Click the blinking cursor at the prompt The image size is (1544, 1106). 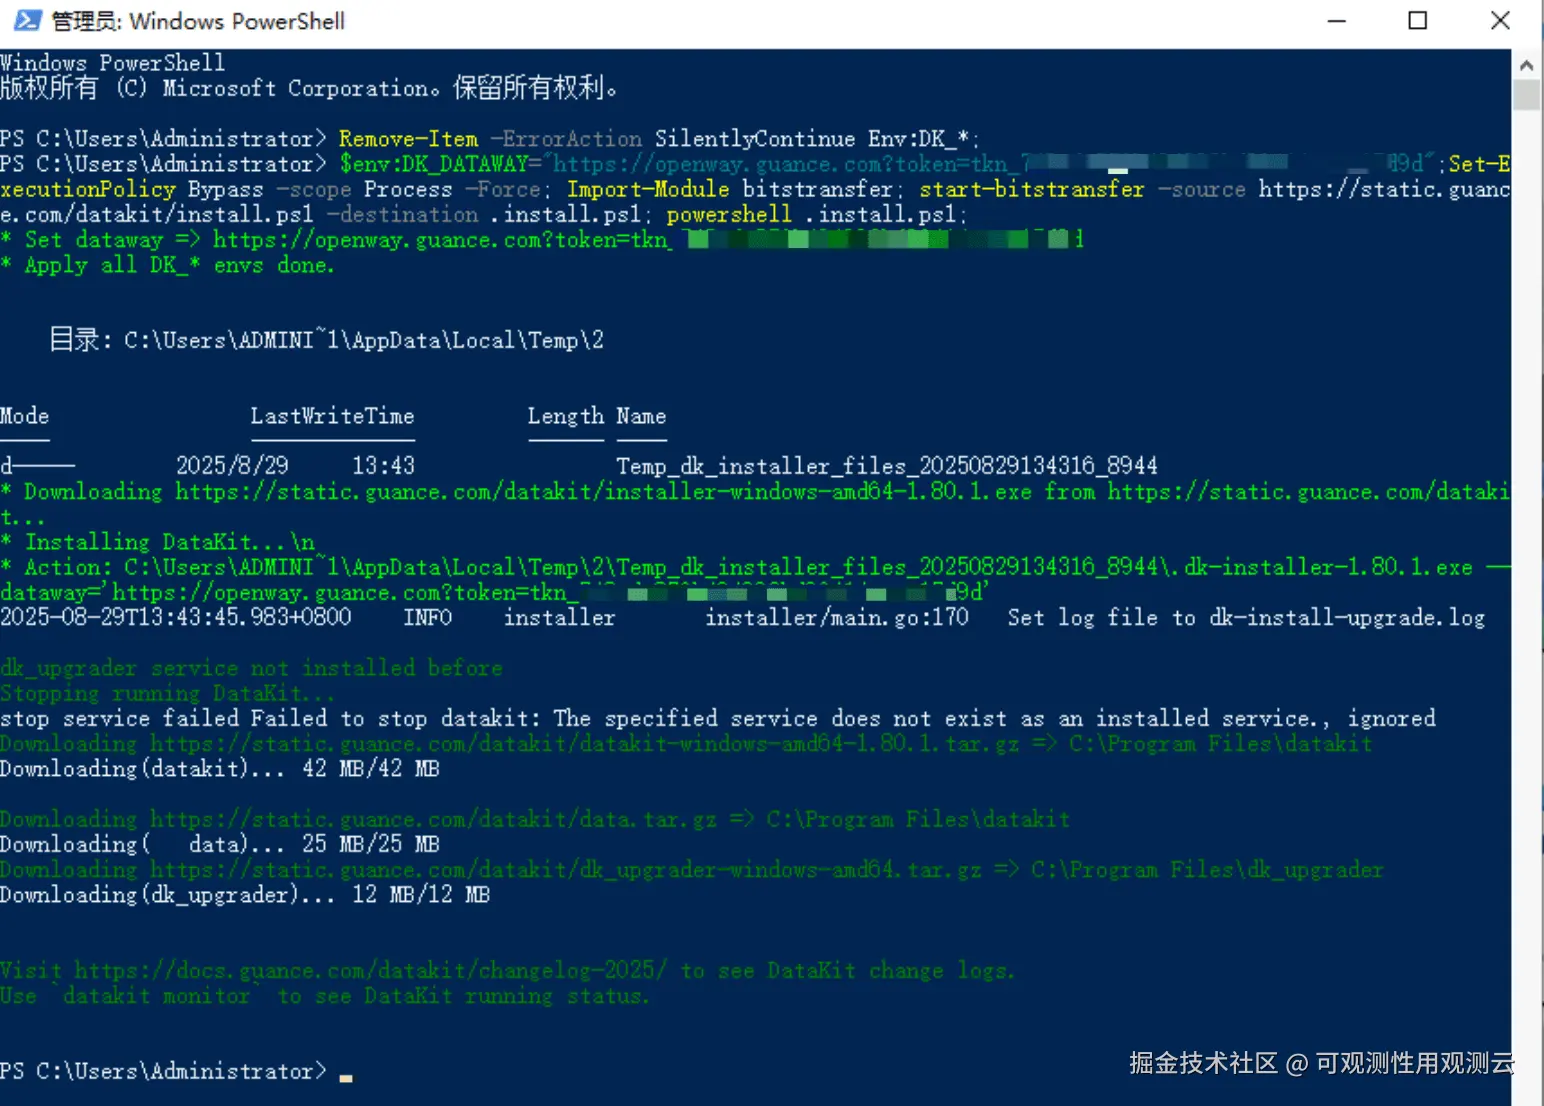coord(346,1078)
